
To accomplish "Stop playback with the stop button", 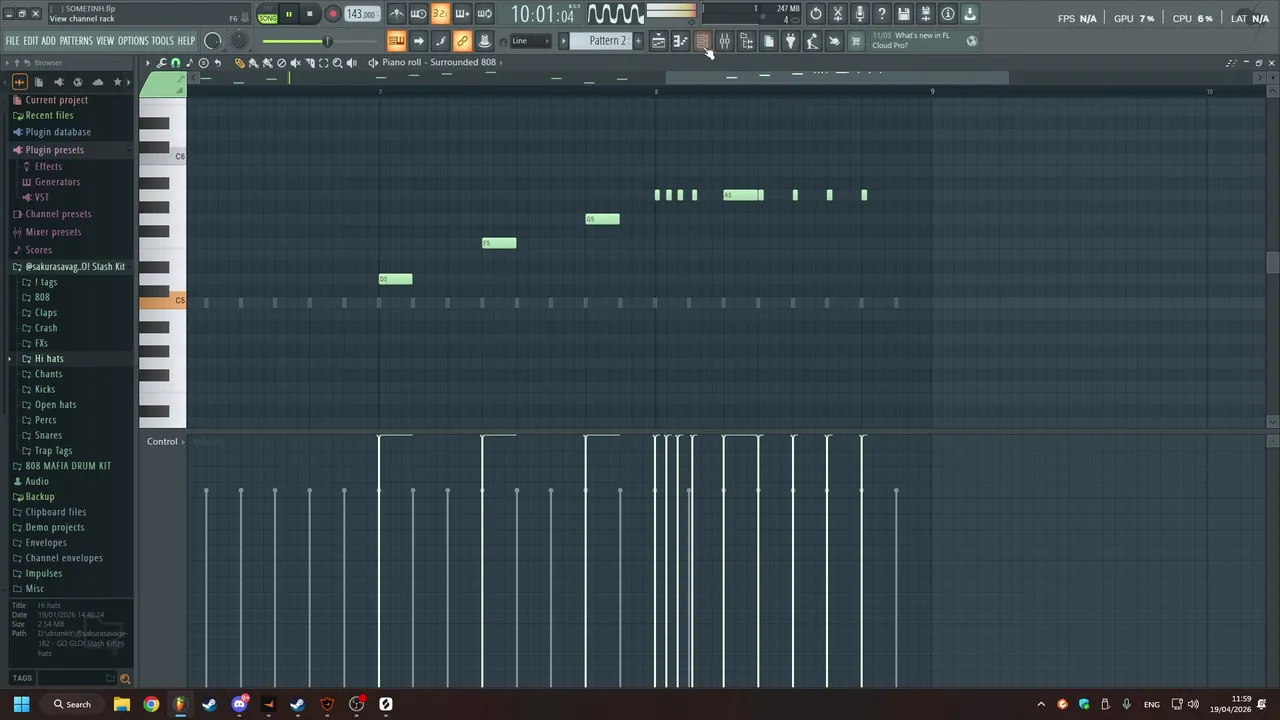I will coord(310,14).
